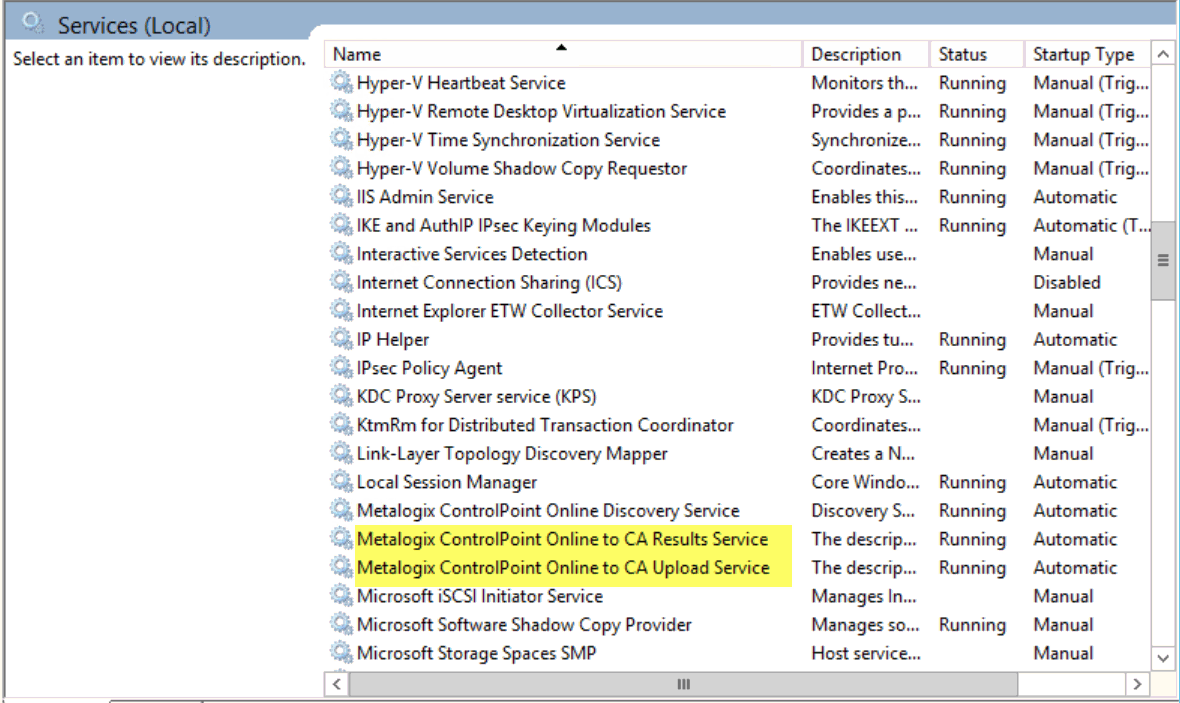Sort services by the Status column
This screenshot has height=703, width=1180.
coord(965,53)
